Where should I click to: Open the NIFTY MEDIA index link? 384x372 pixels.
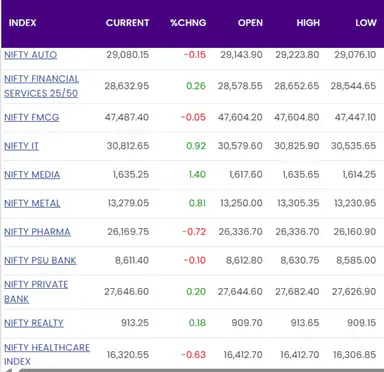click(x=32, y=175)
